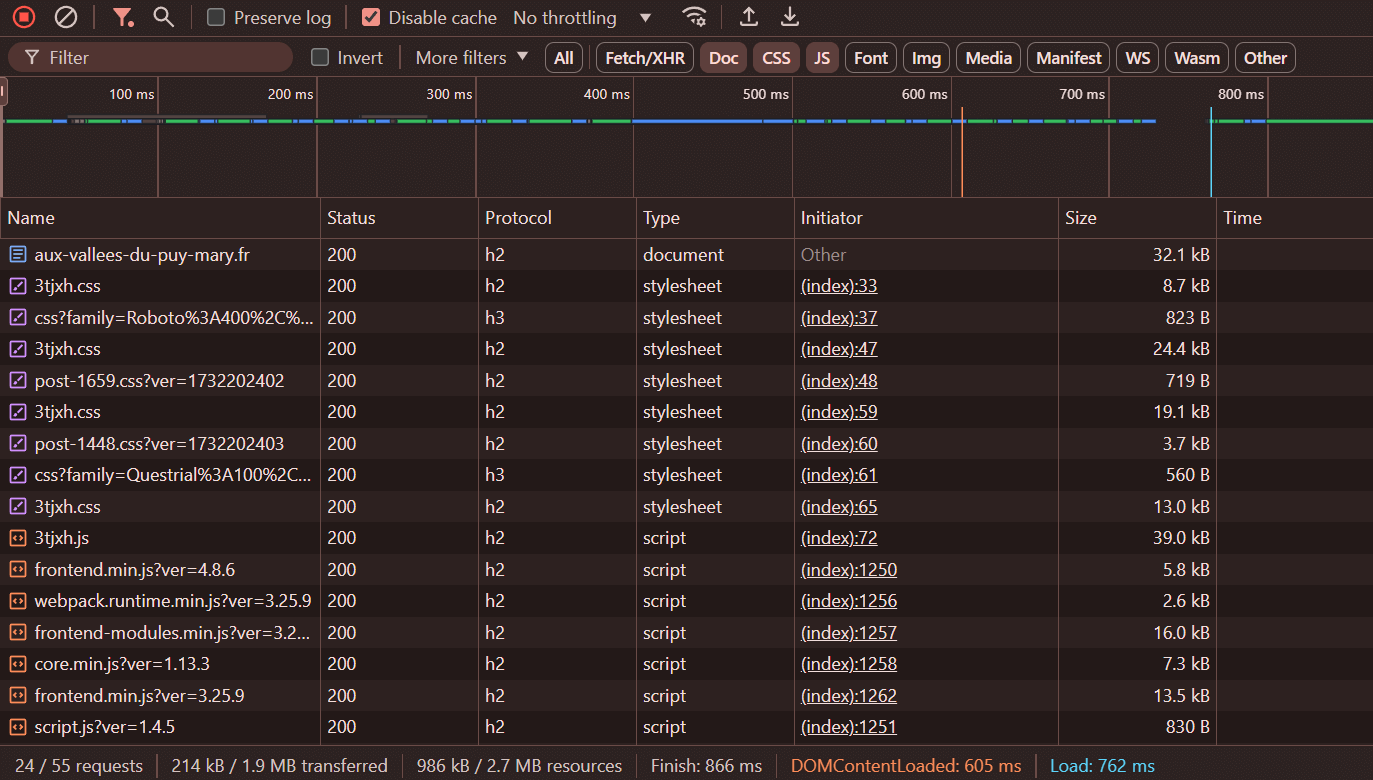1373x780 pixels.
Task: Click the script icon beside frontend.min.js?ver=3.25.9
Action: [x=17, y=696]
